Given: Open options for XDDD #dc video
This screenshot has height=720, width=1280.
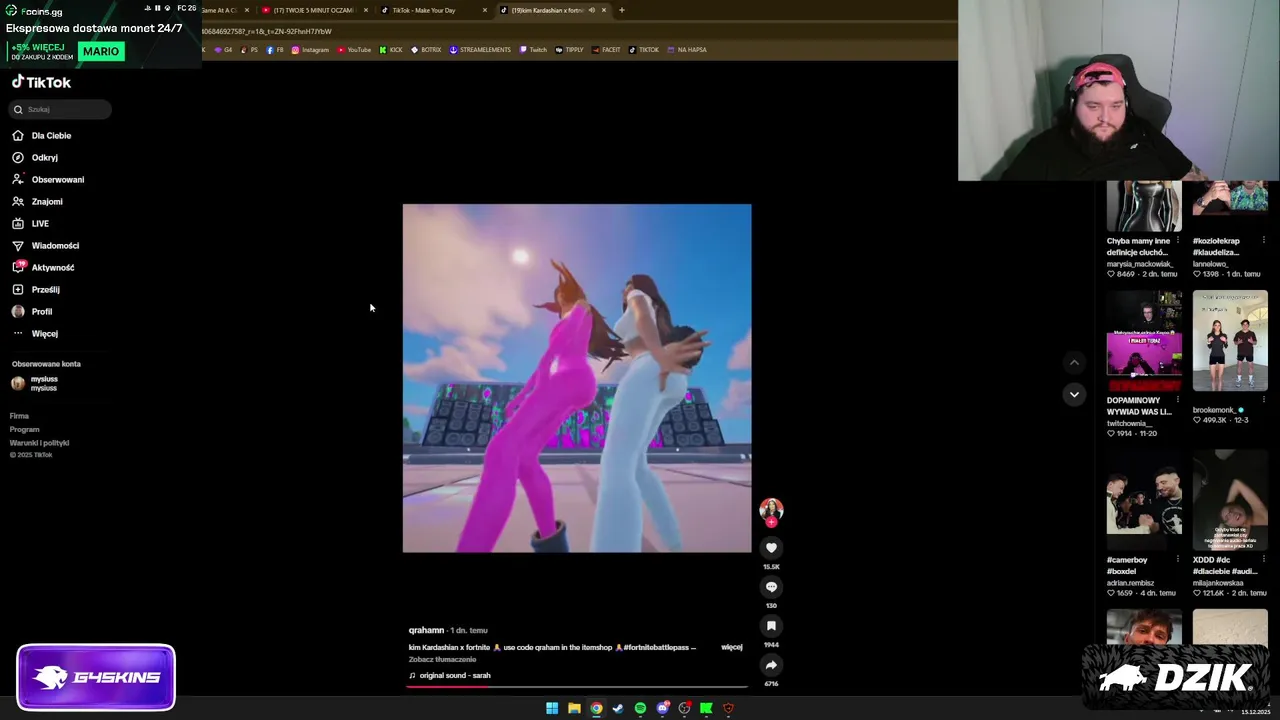Looking at the screenshot, I should tap(1263, 559).
